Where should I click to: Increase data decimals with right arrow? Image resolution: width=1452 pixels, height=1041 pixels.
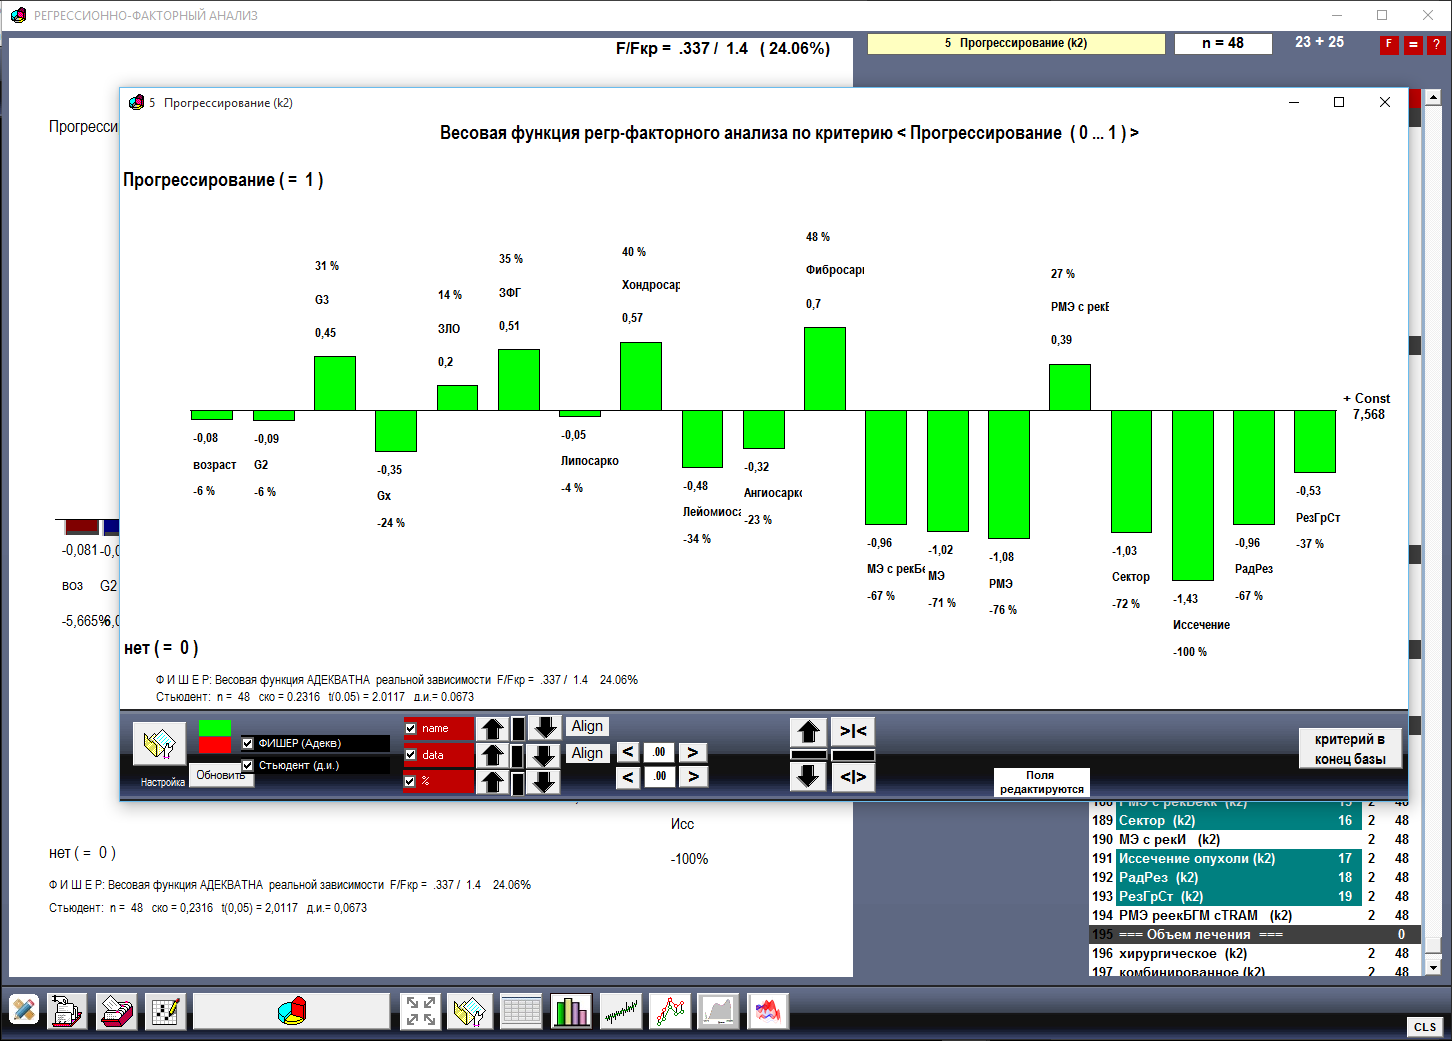click(x=692, y=752)
